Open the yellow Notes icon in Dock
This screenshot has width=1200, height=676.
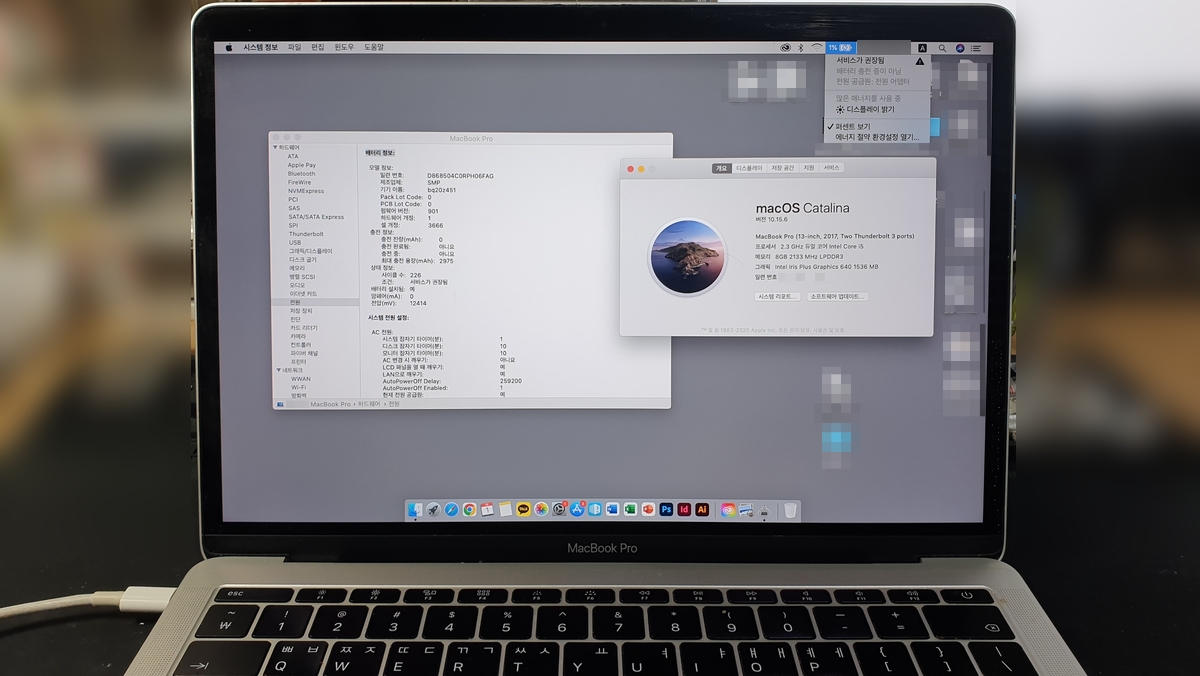click(506, 510)
